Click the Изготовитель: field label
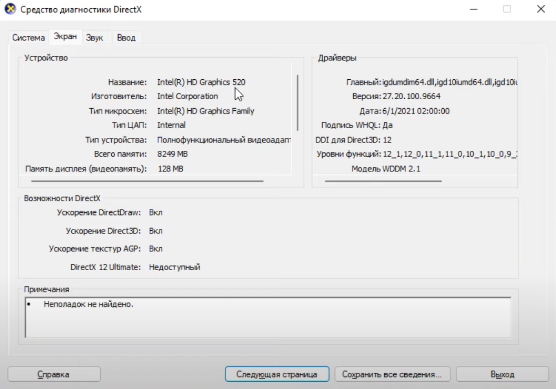 coord(119,96)
